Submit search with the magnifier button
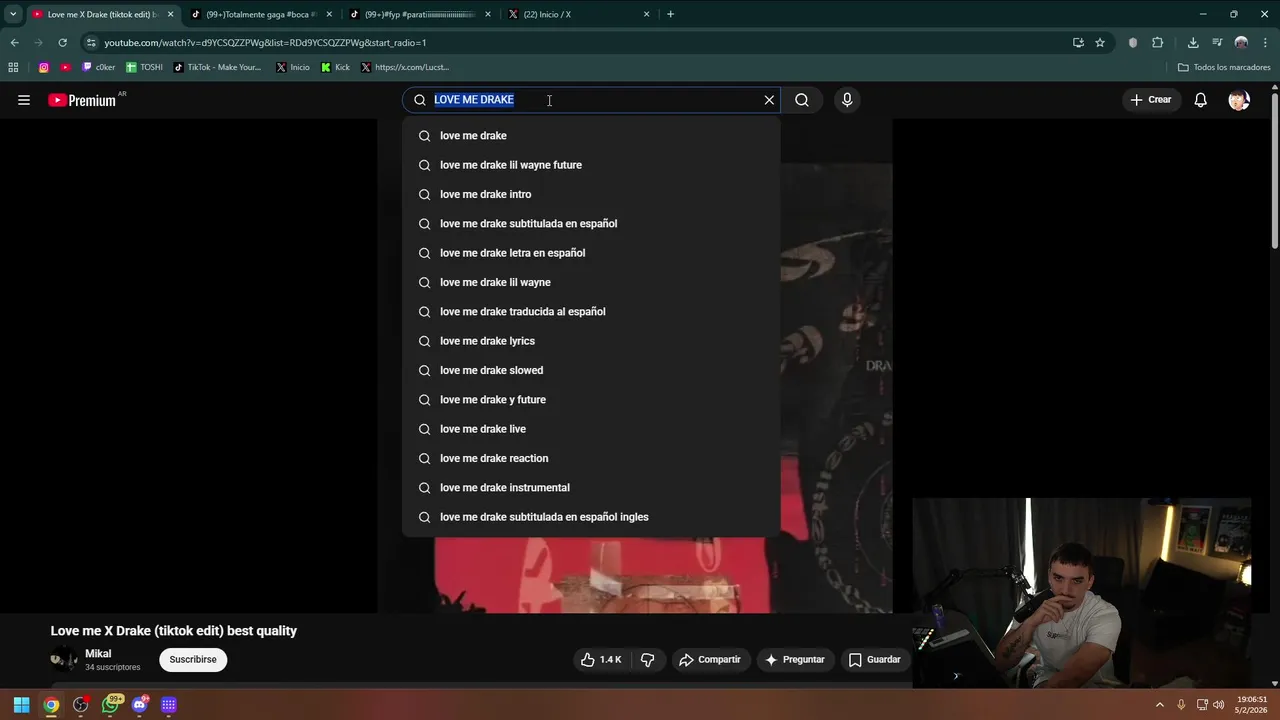This screenshot has width=1280, height=720. (802, 100)
